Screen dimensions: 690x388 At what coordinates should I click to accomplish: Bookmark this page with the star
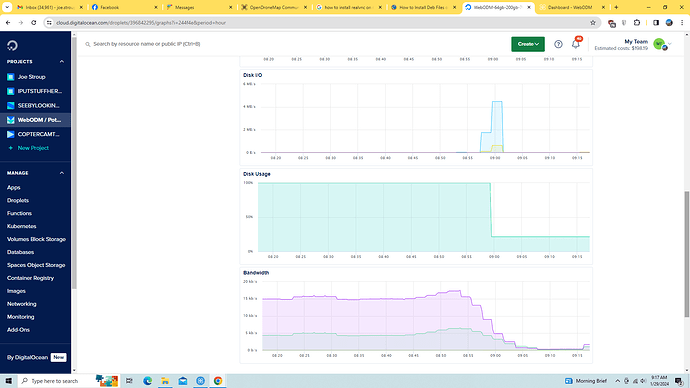[x=593, y=23]
